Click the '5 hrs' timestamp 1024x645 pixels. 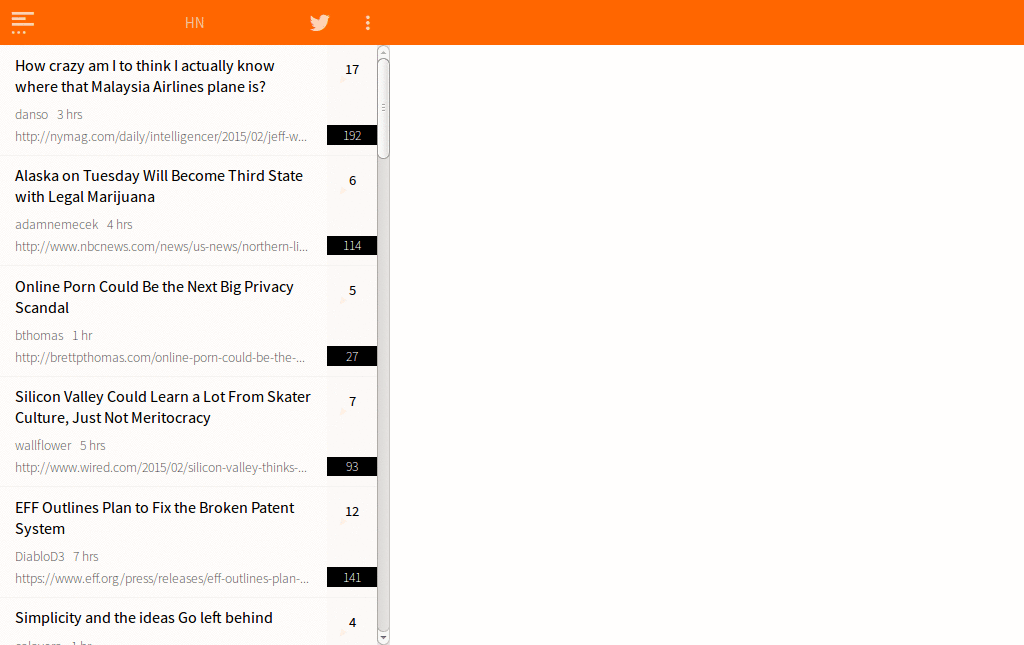pos(93,446)
